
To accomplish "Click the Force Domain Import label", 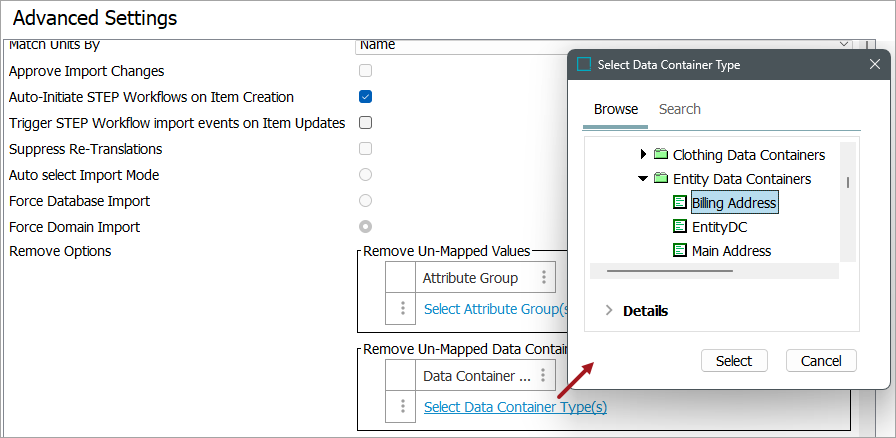I will 74,227.
